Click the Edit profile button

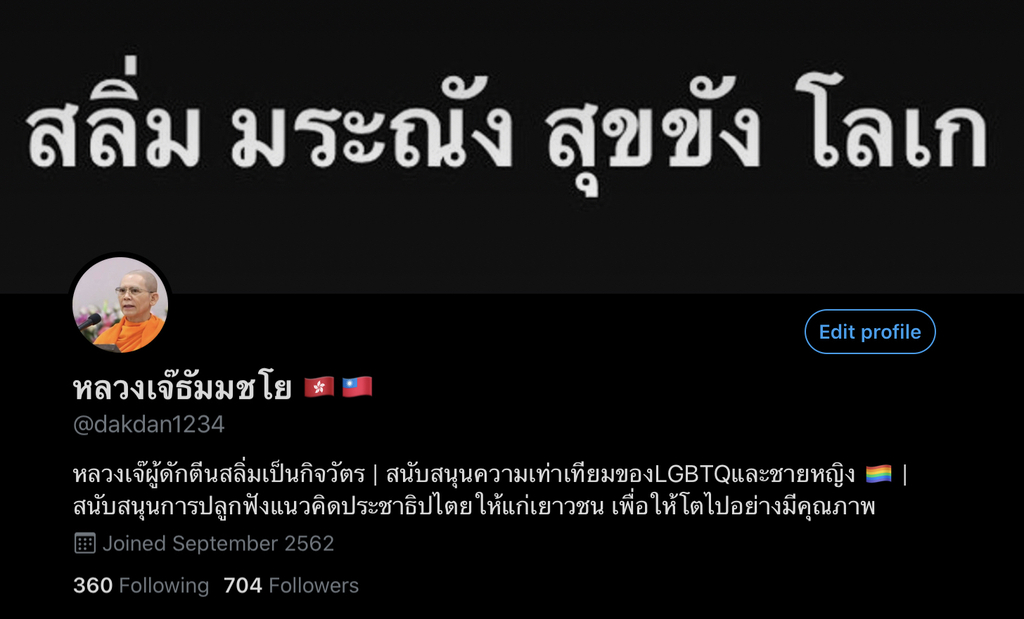tap(870, 332)
